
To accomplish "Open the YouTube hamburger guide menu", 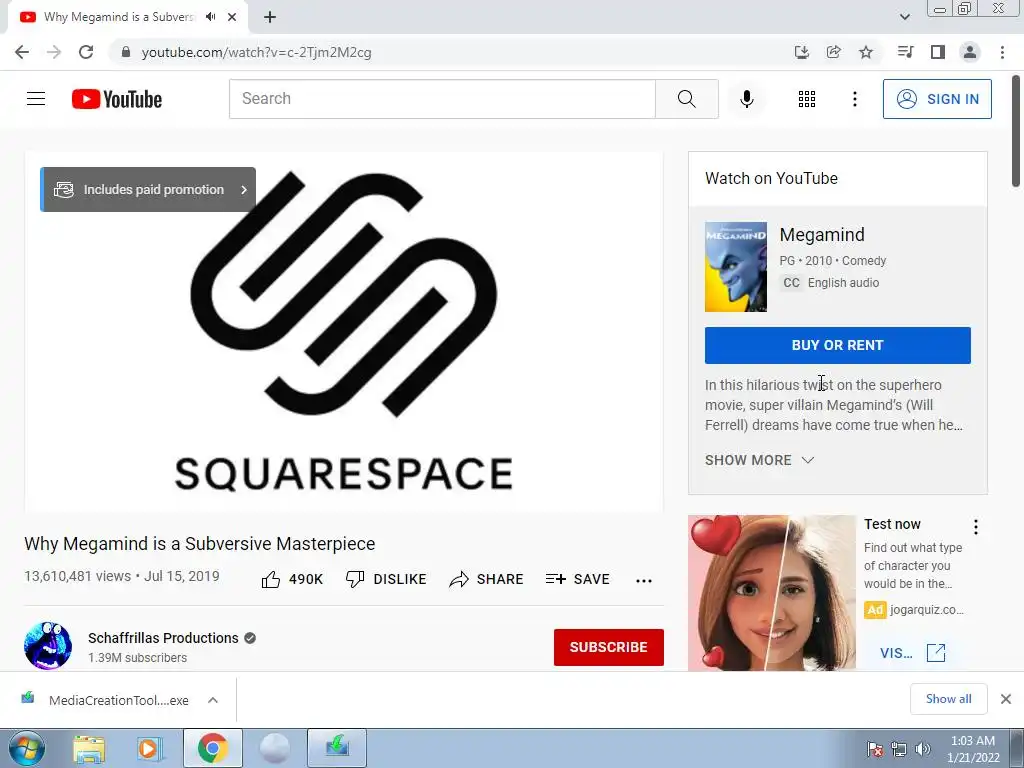I will coord(36,99).
